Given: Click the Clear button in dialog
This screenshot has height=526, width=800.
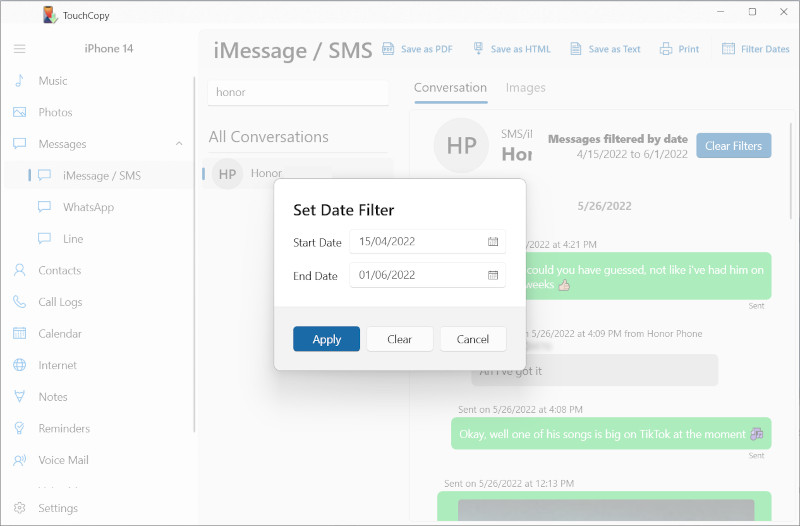Looking at the screenshot, I should coord(399,339).
